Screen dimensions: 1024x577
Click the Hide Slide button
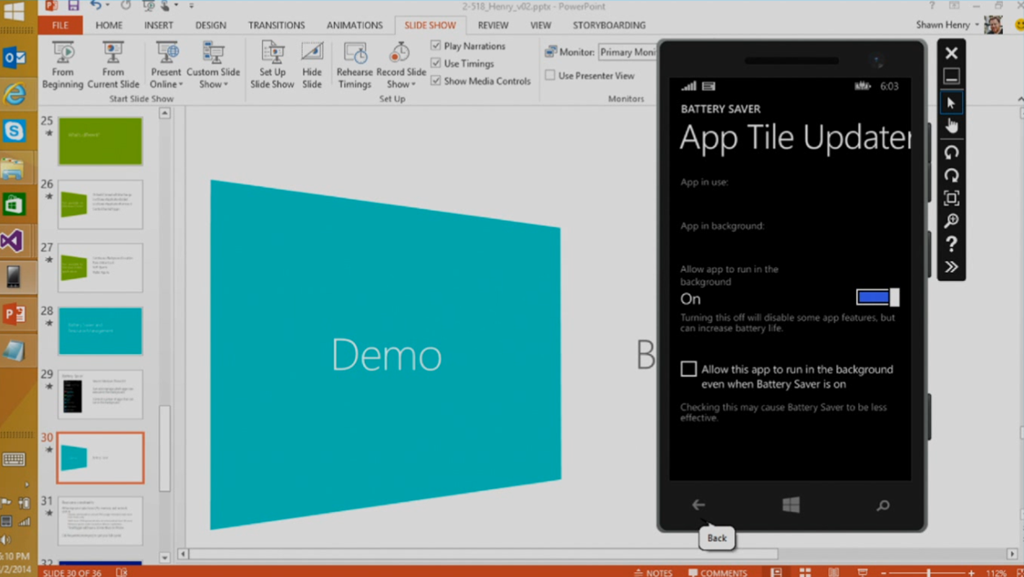(x=312, y=65)
